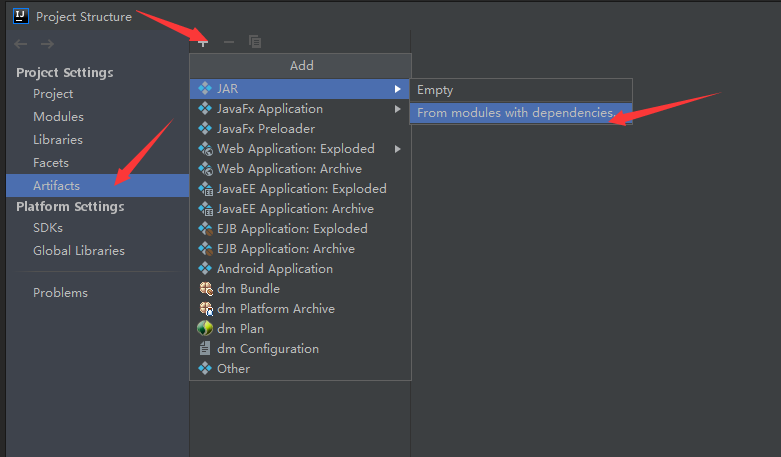This screenshot has height=457, width=781.
Task: Click the JavaFx Application icon
Action: (205, 108)
